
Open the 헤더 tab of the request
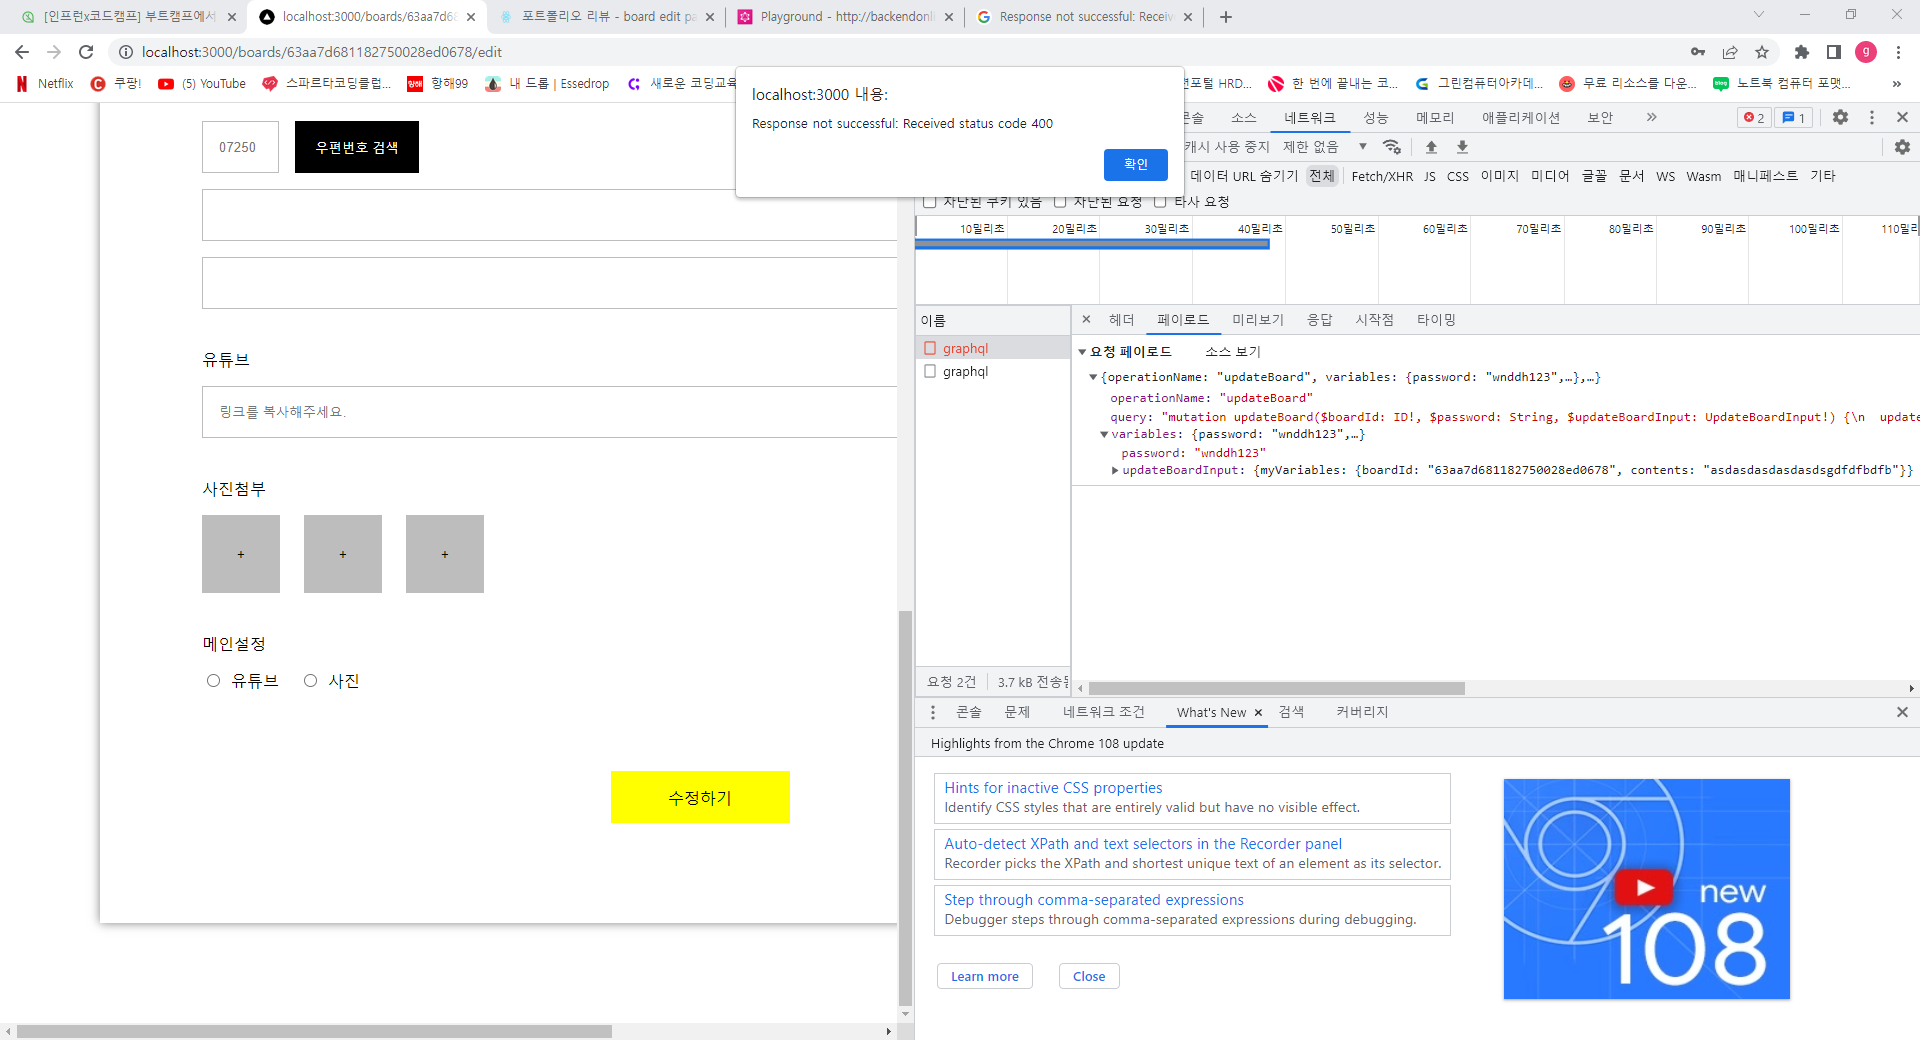click(1122, 320)
